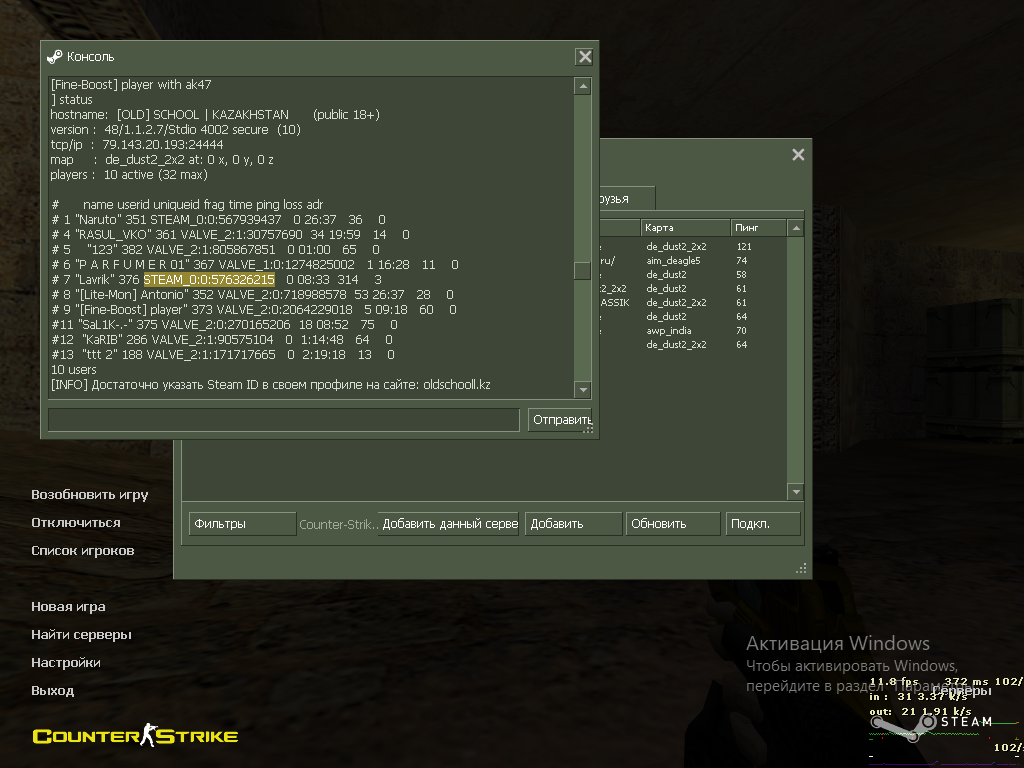
Task: Click server list scrollbar down arrow
Action: 795,492
